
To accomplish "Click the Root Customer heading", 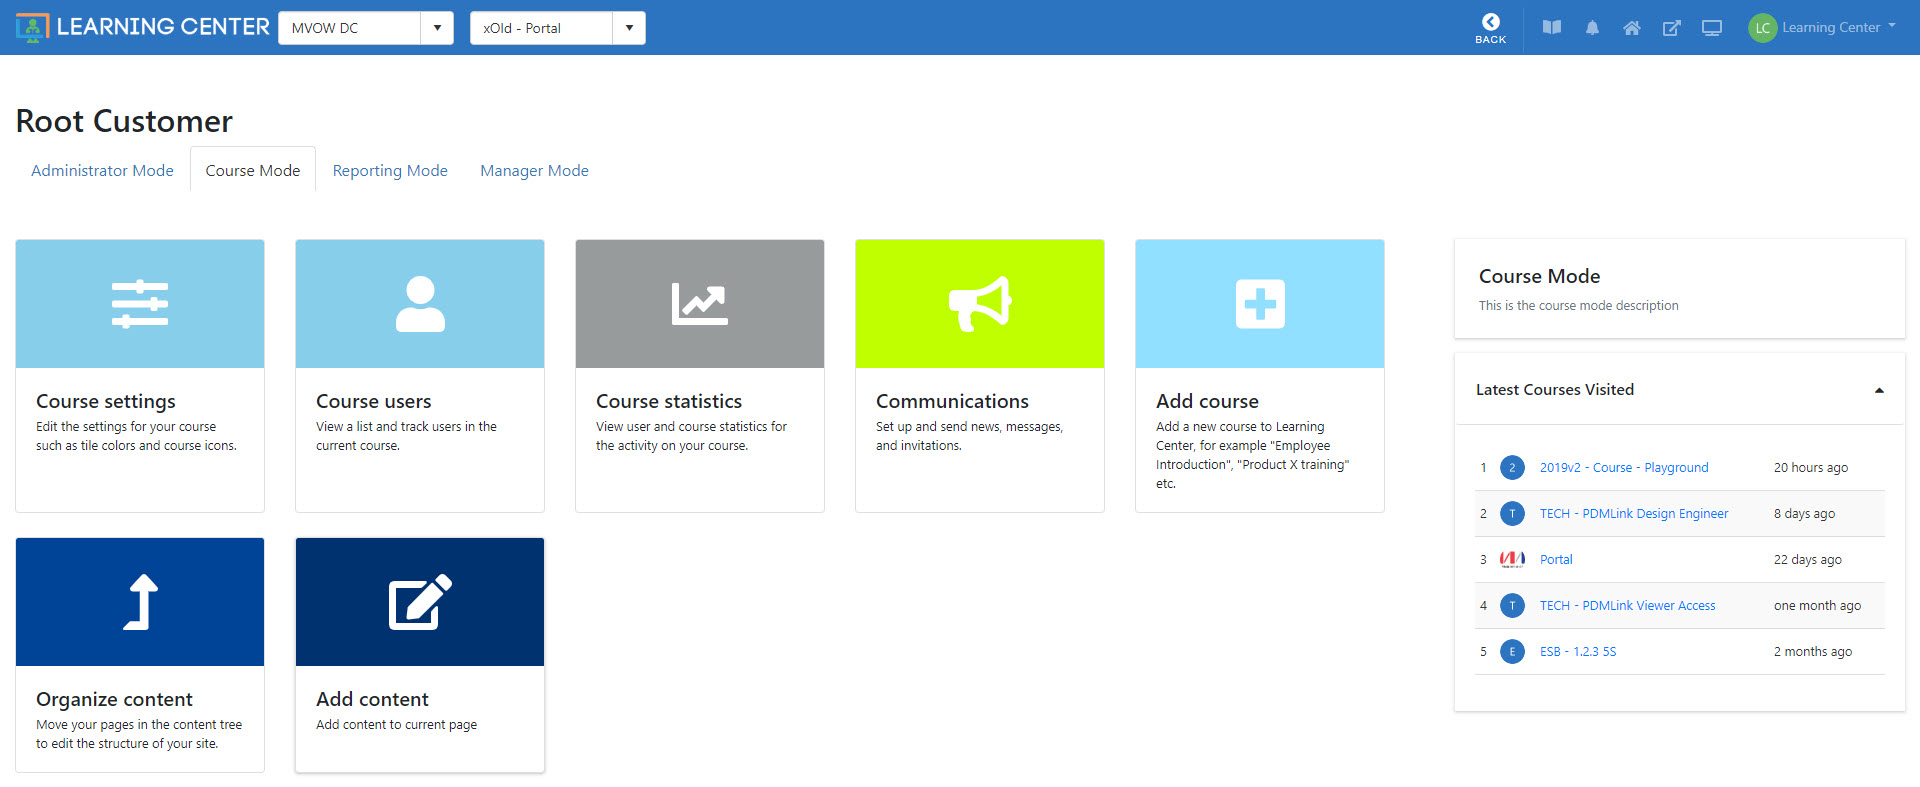I will click(124, 121).
